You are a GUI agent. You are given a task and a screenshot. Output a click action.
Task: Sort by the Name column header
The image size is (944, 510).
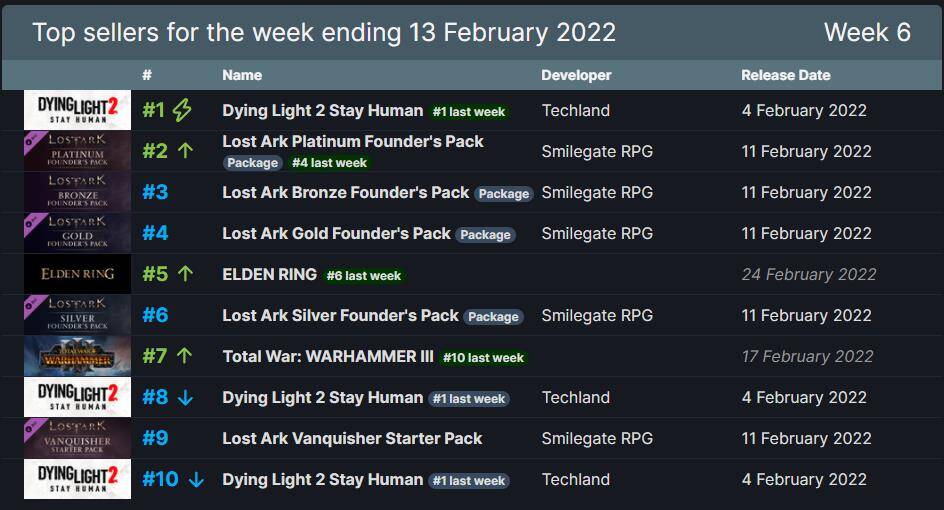pyautogui.click(x=242, y=75)
